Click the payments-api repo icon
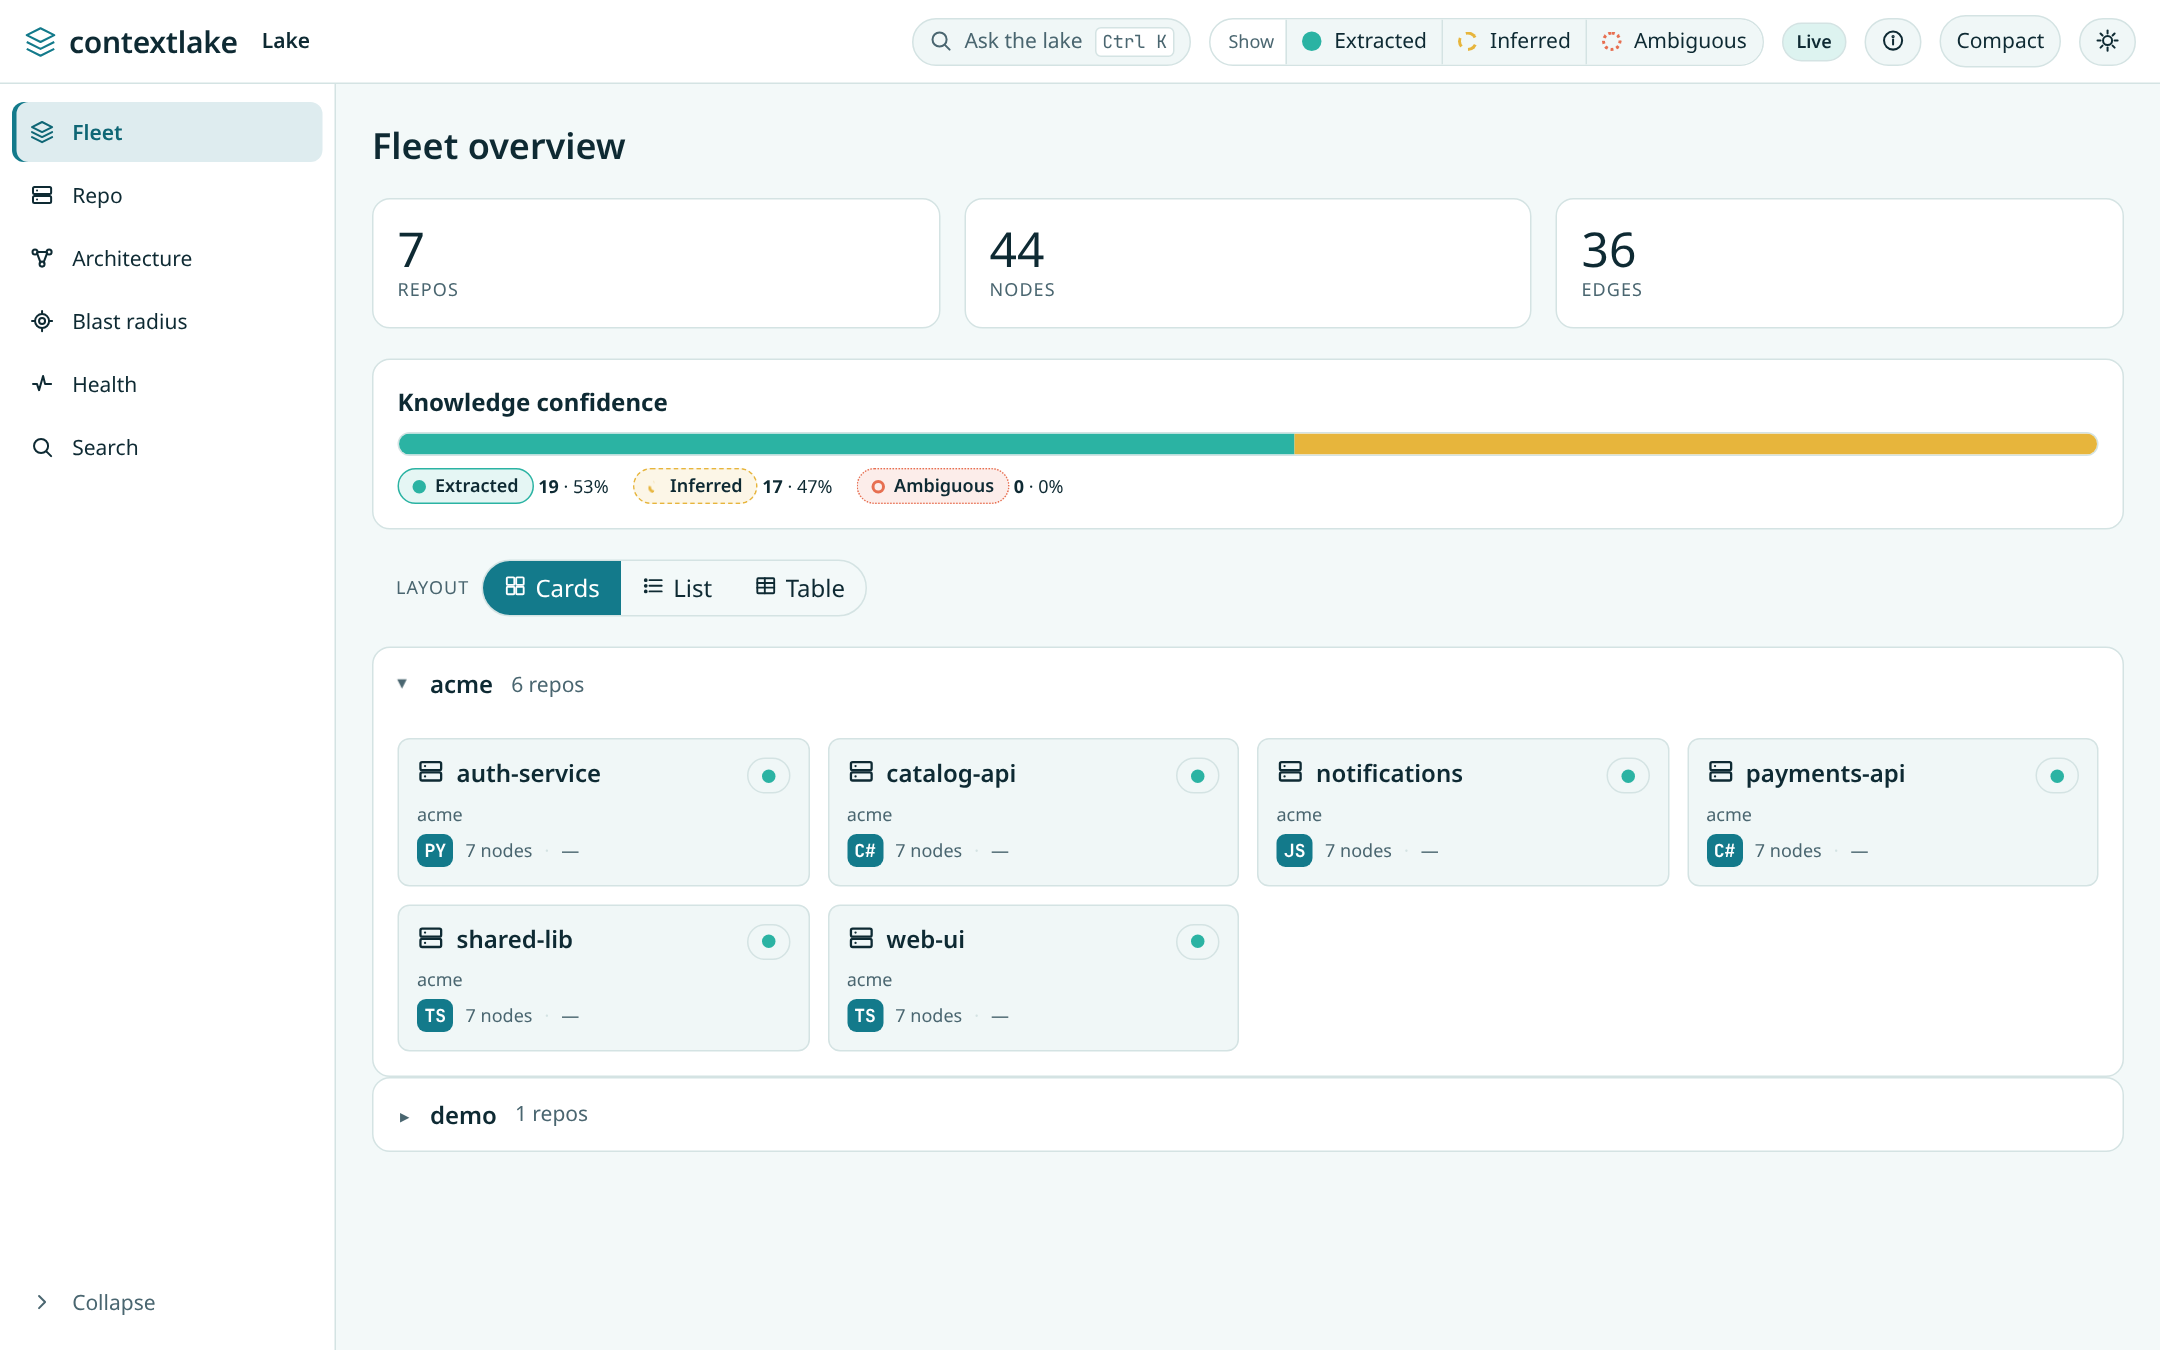Viewport: 2160px width, 1350px height. click(x=1720, y=772)
